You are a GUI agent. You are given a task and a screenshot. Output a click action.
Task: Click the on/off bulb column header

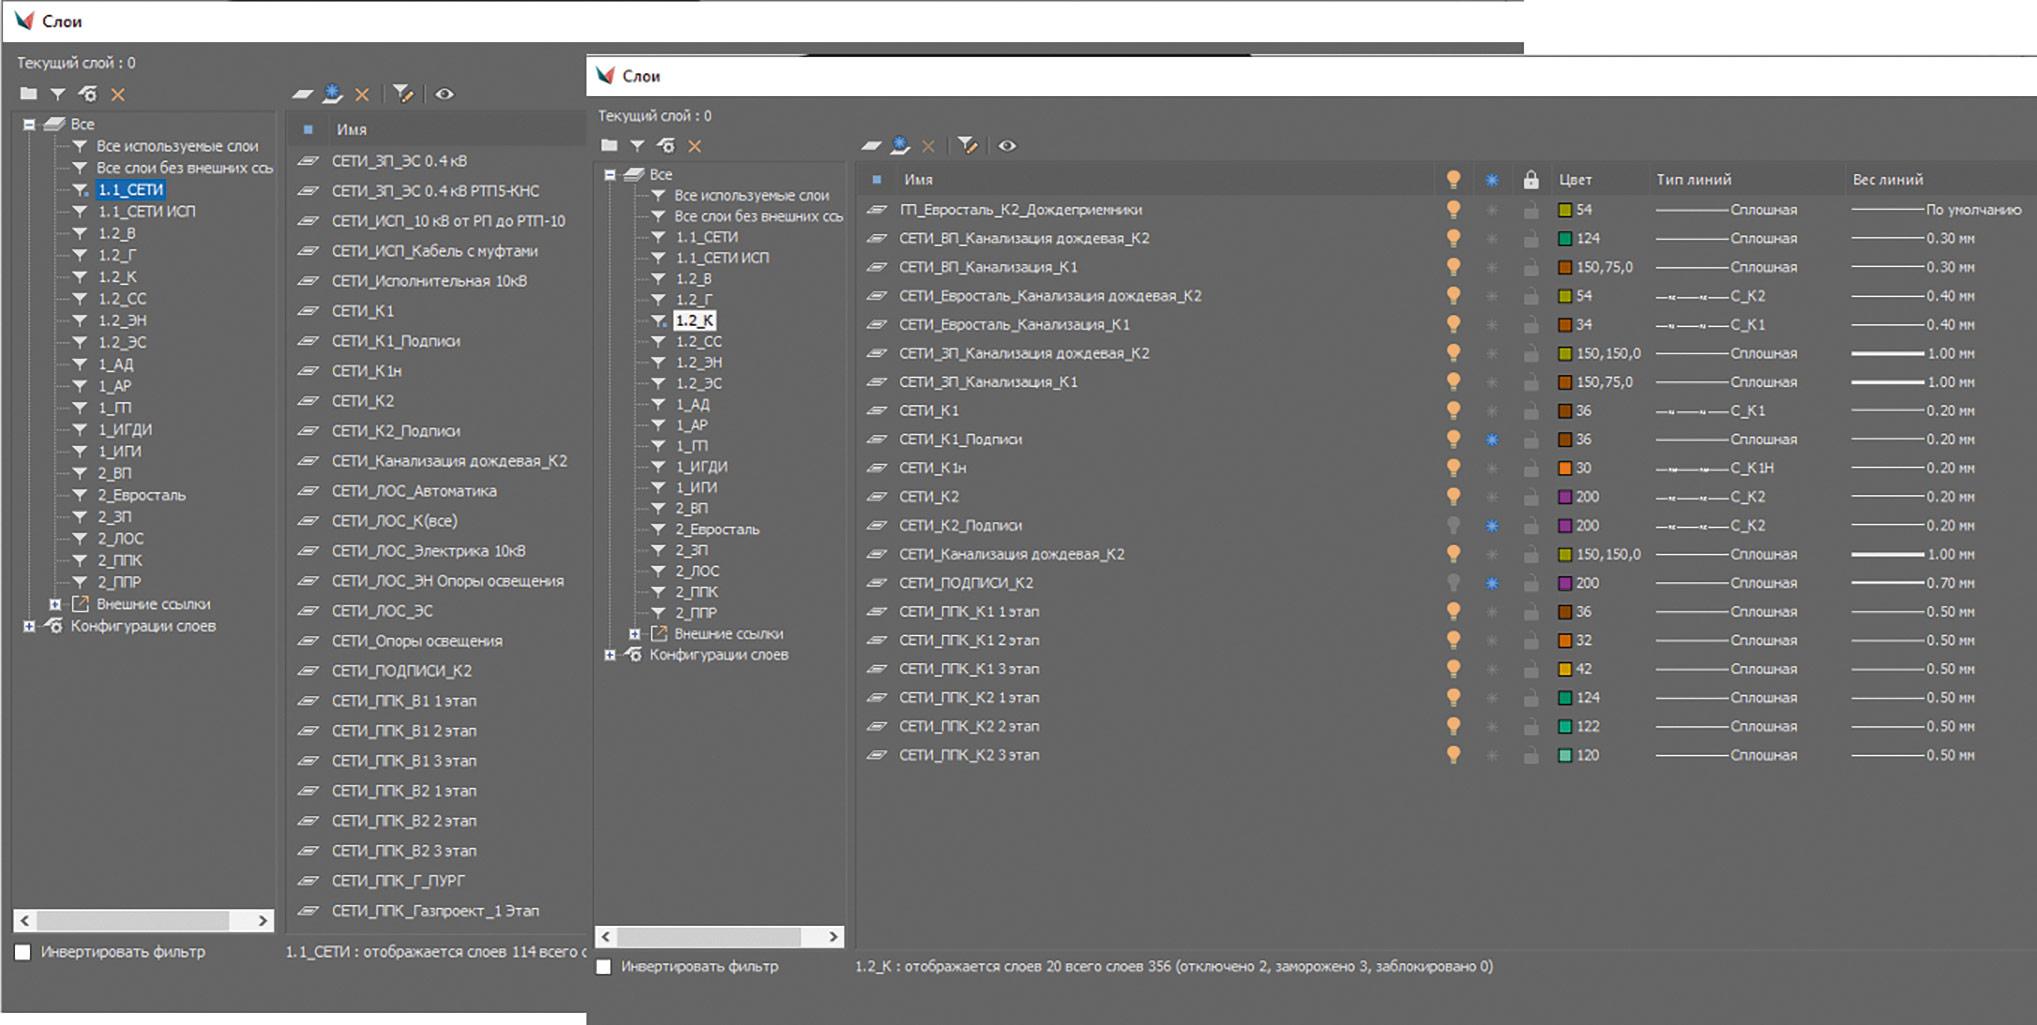[1454, 180]
